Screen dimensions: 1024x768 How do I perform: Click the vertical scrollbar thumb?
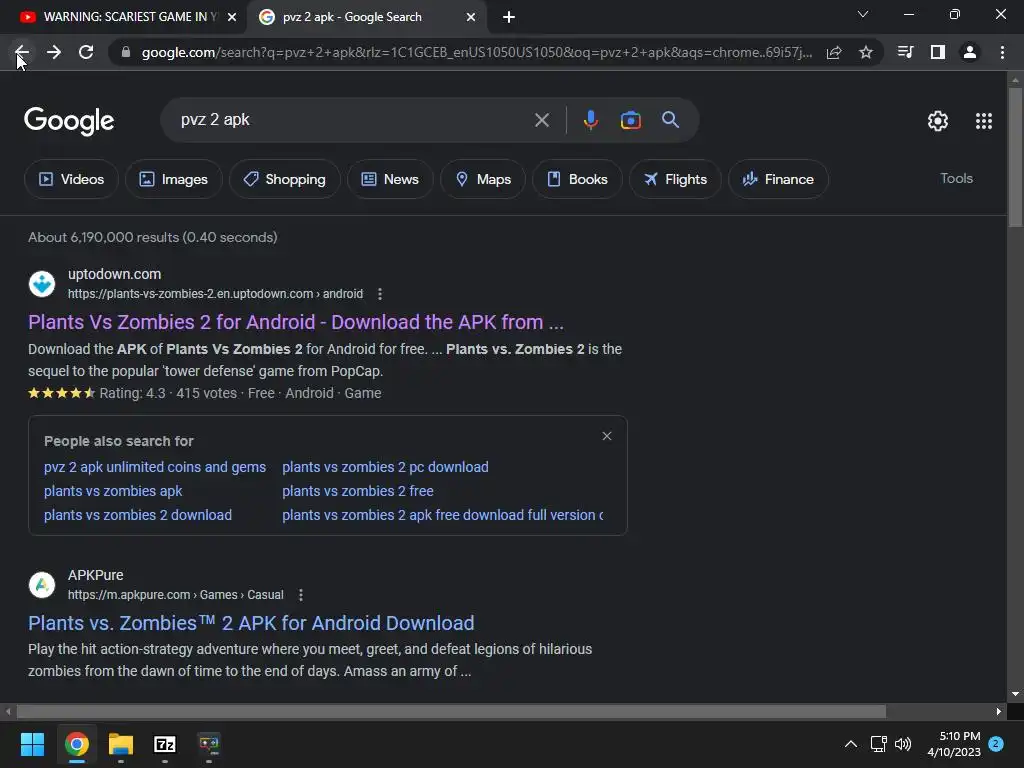[x=1015, y=157]
